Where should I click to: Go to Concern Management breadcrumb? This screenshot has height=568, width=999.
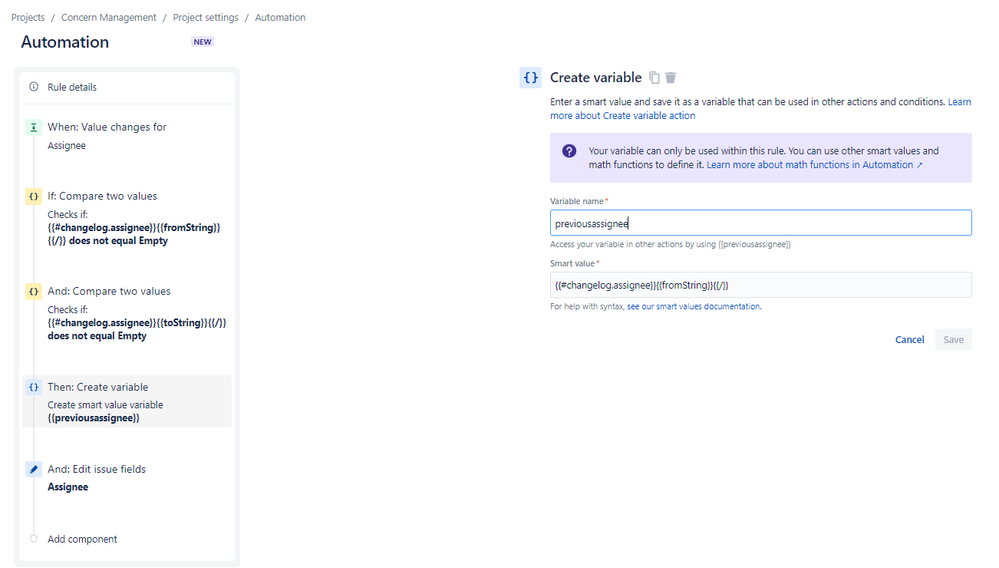(x=108, y=18)
